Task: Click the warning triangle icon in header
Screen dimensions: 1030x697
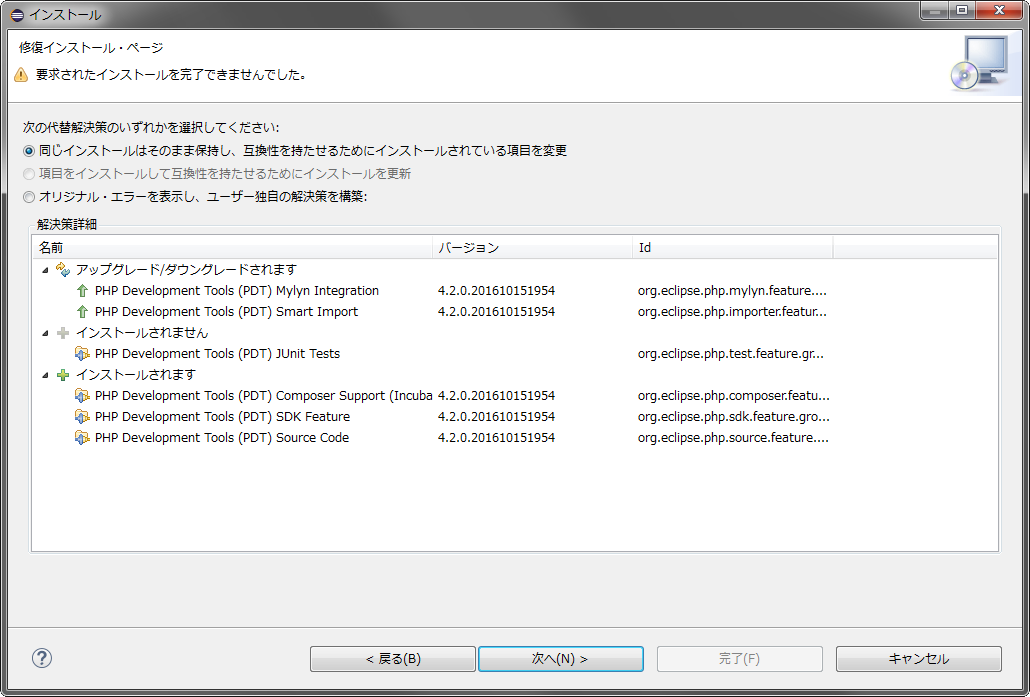Action: point(21,75)
